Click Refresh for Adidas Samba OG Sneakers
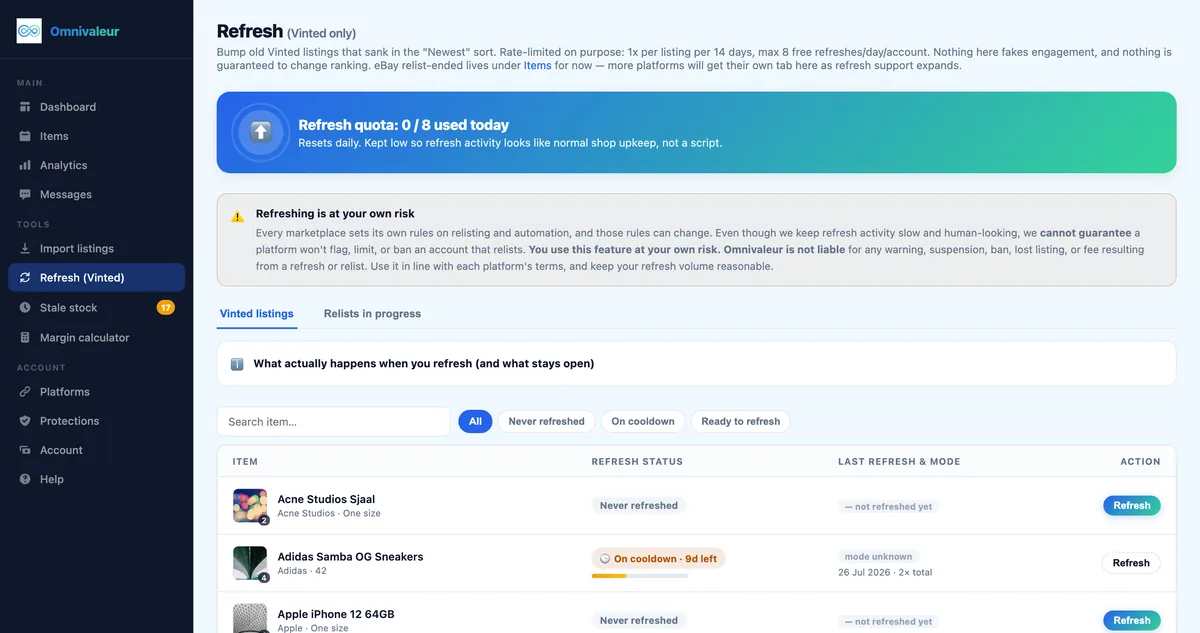 tap(1131, 563)
